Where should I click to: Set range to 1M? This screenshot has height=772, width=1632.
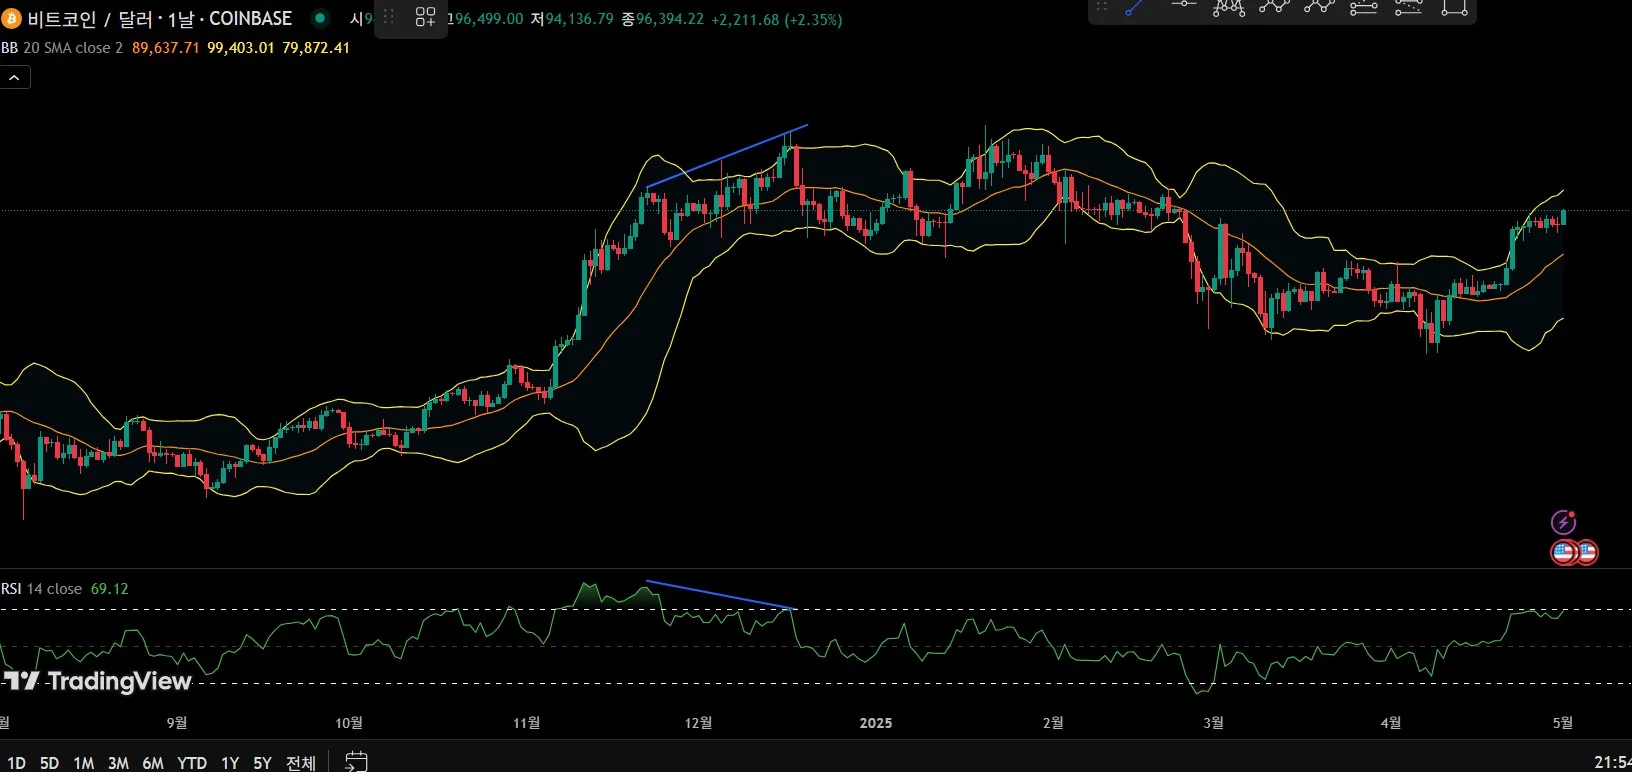(84, 763)
